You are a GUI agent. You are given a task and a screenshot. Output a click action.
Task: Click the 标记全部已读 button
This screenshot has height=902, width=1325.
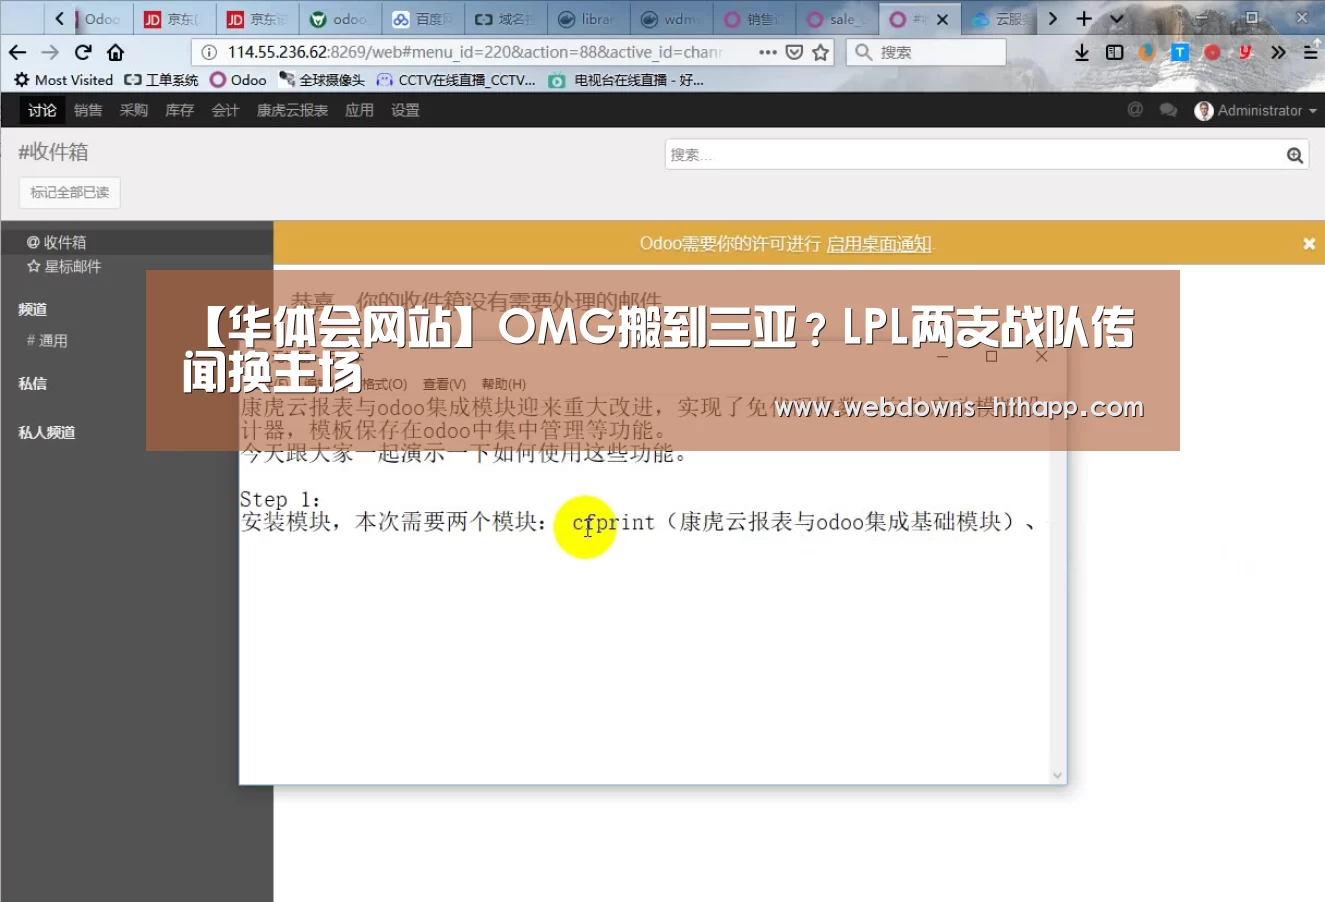point(70,192)
